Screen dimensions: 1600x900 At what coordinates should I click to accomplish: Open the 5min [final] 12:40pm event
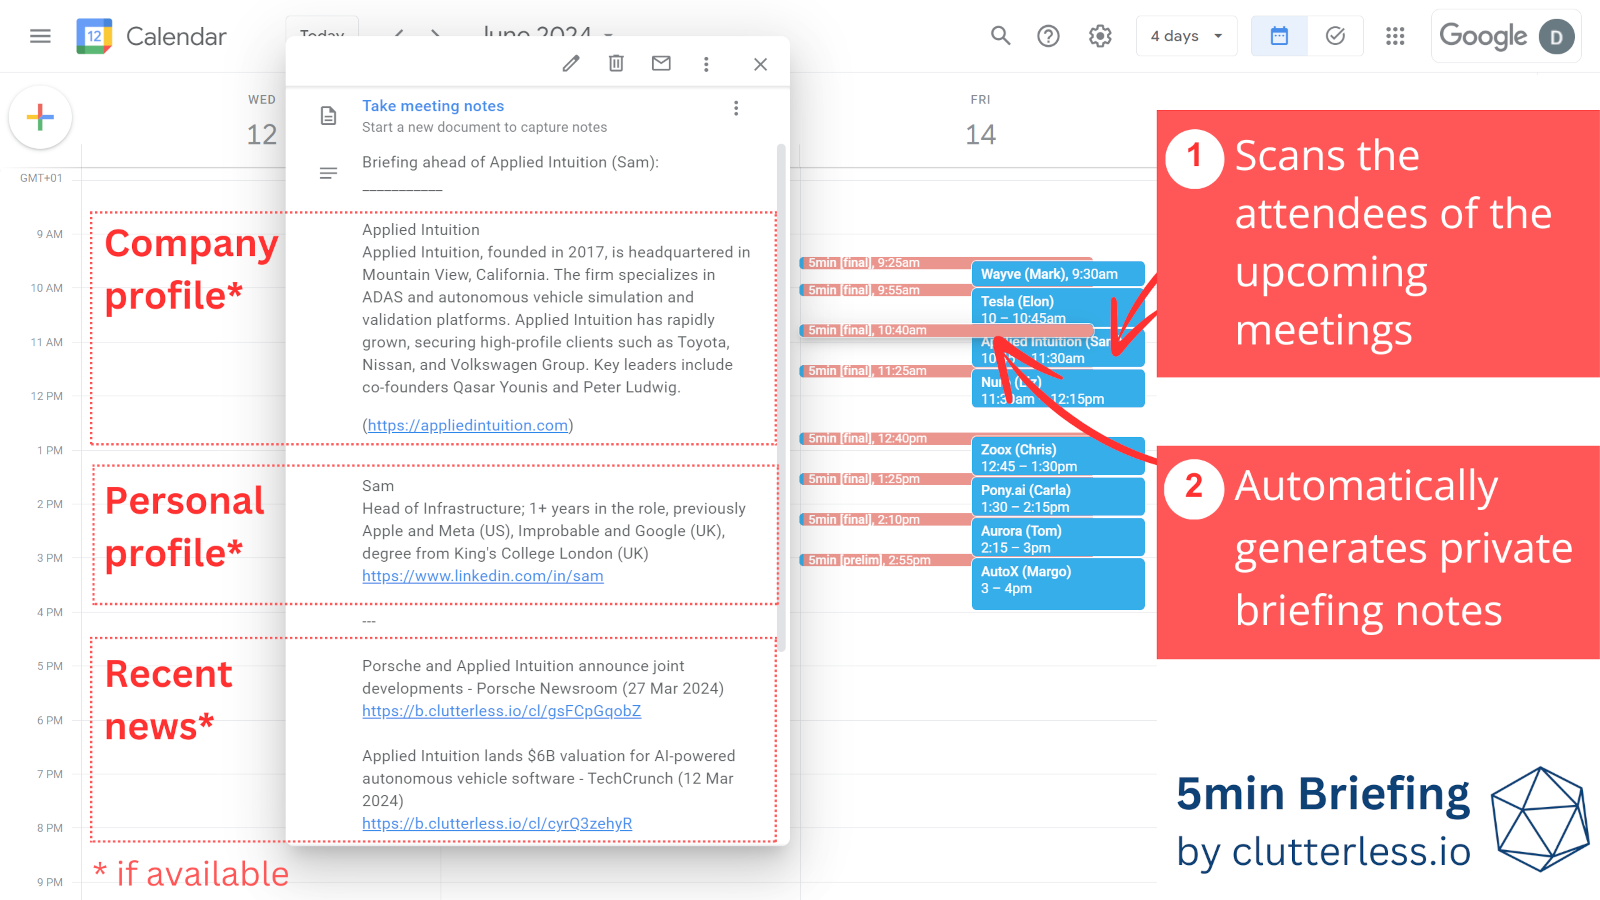click(885, 439)
